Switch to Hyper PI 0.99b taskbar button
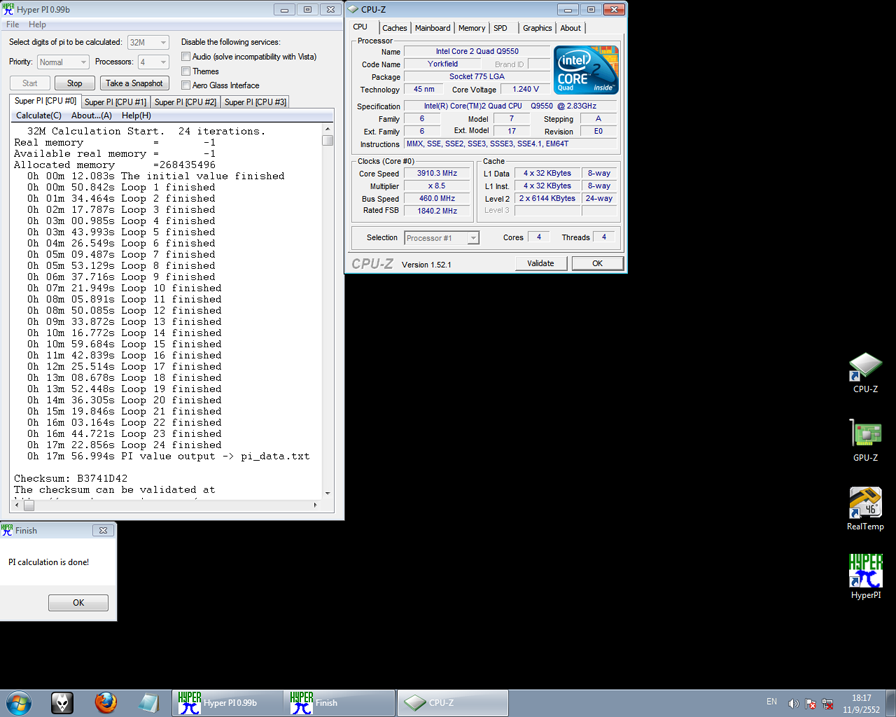Viewport: 896px width, 717px height. [227, 703]
